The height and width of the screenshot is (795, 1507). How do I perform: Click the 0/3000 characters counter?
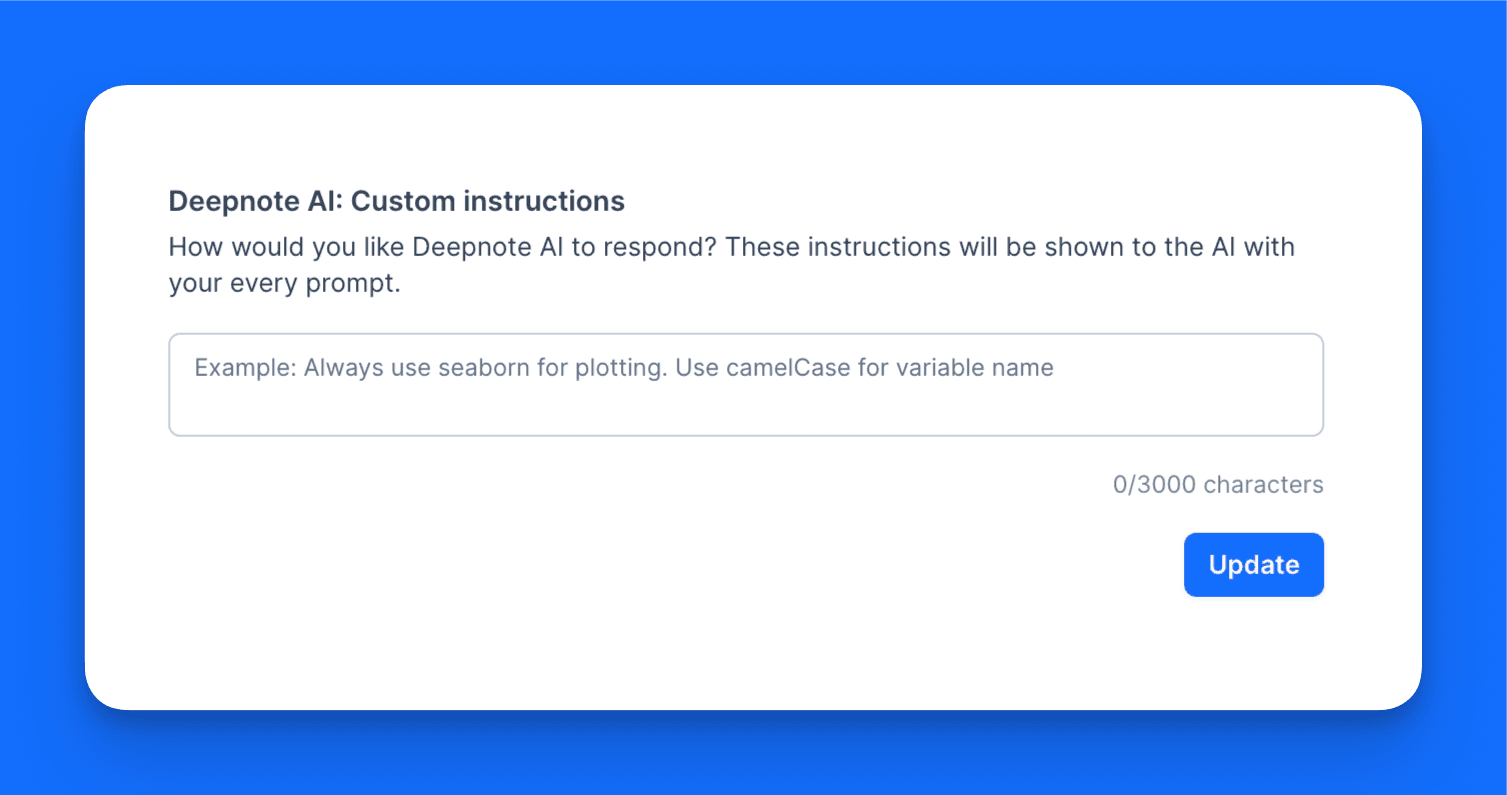[1218, 484]
